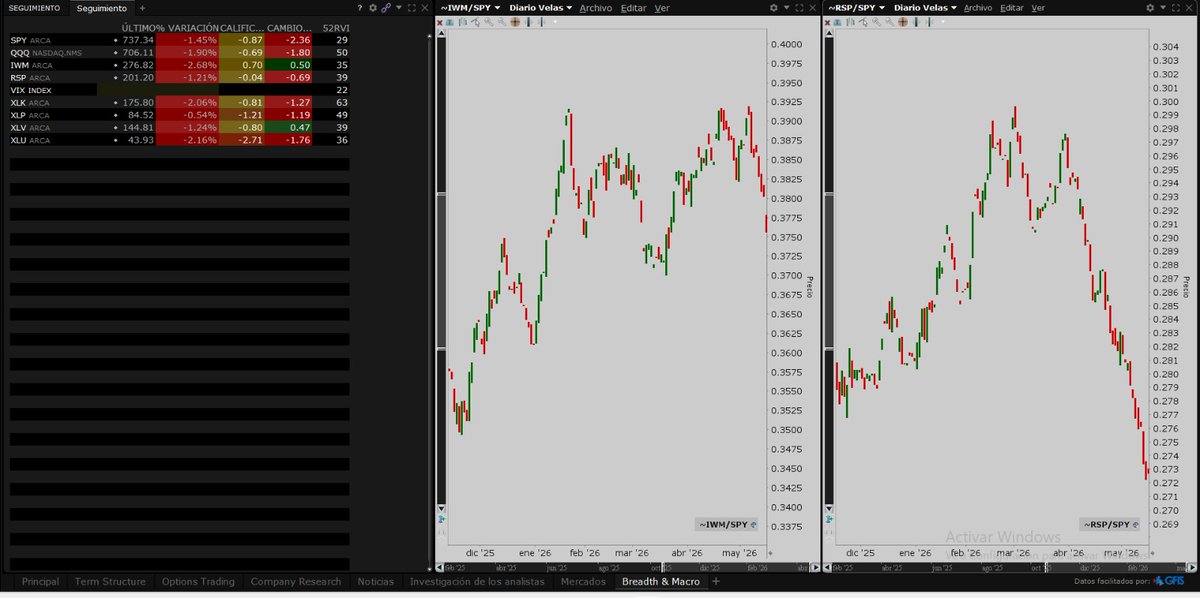
Task: Toggle crosshair tool in IWM/SPY chart toolbar
Action: click(515, 21)
